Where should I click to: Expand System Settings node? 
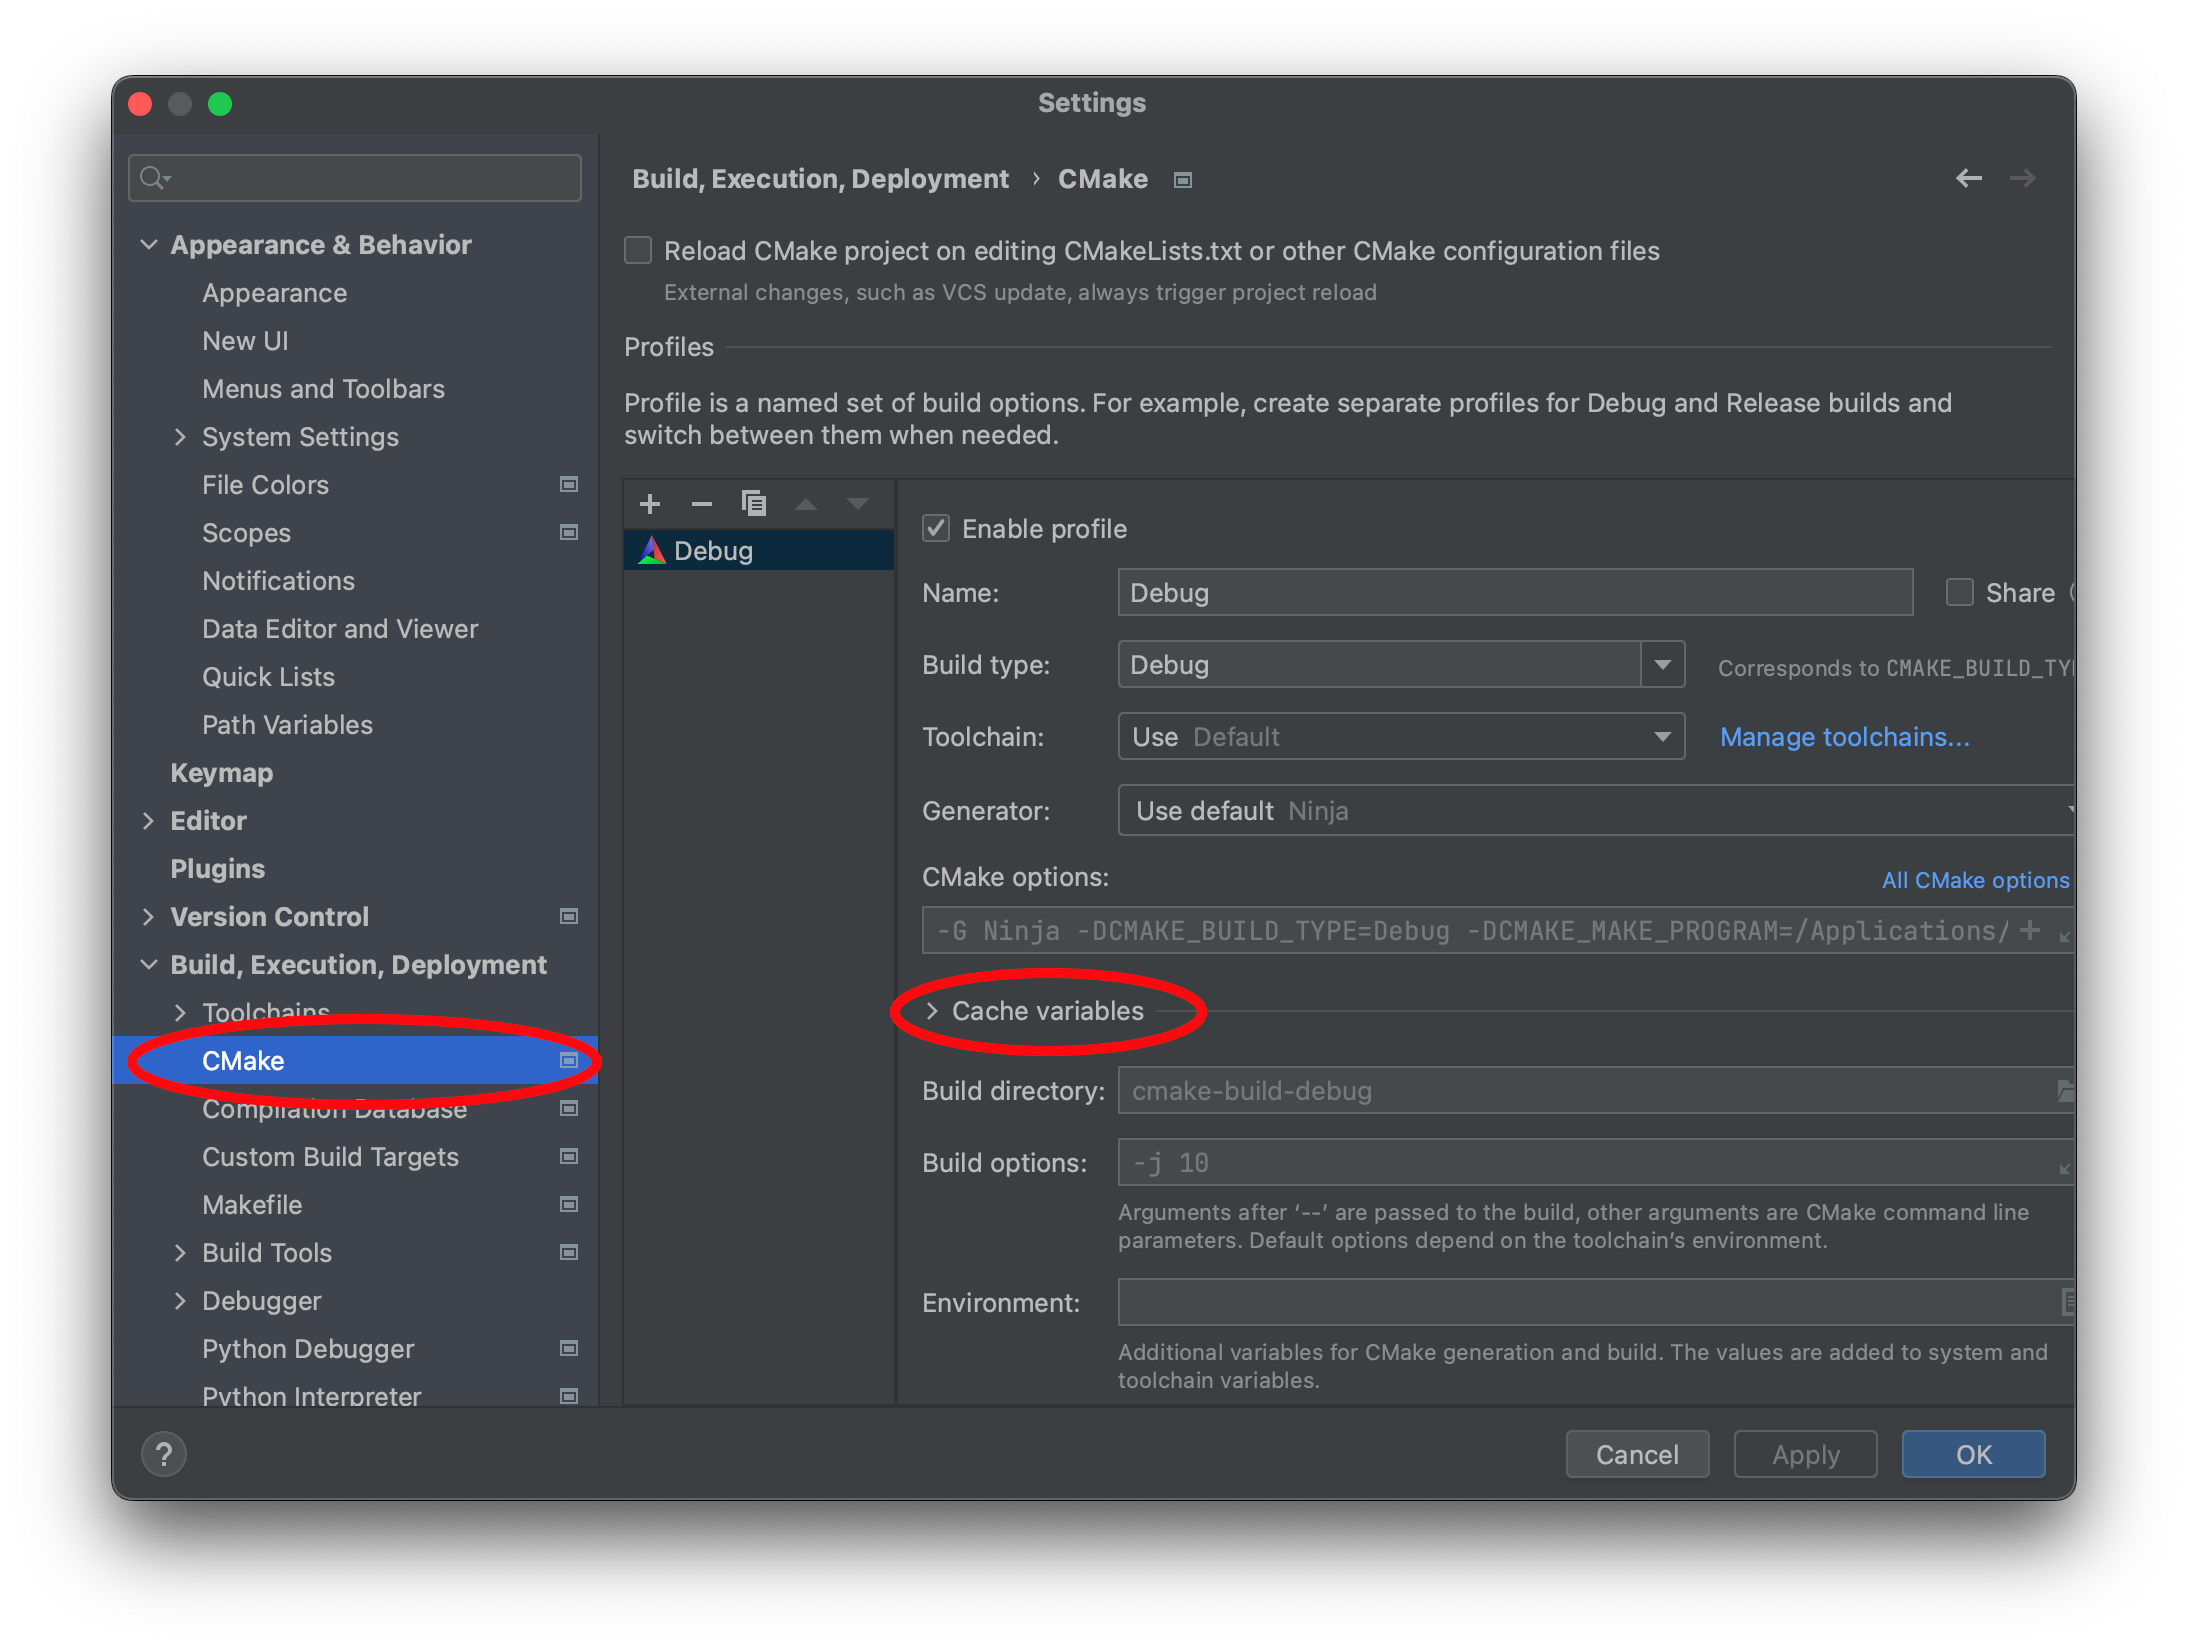coord(180,437)
